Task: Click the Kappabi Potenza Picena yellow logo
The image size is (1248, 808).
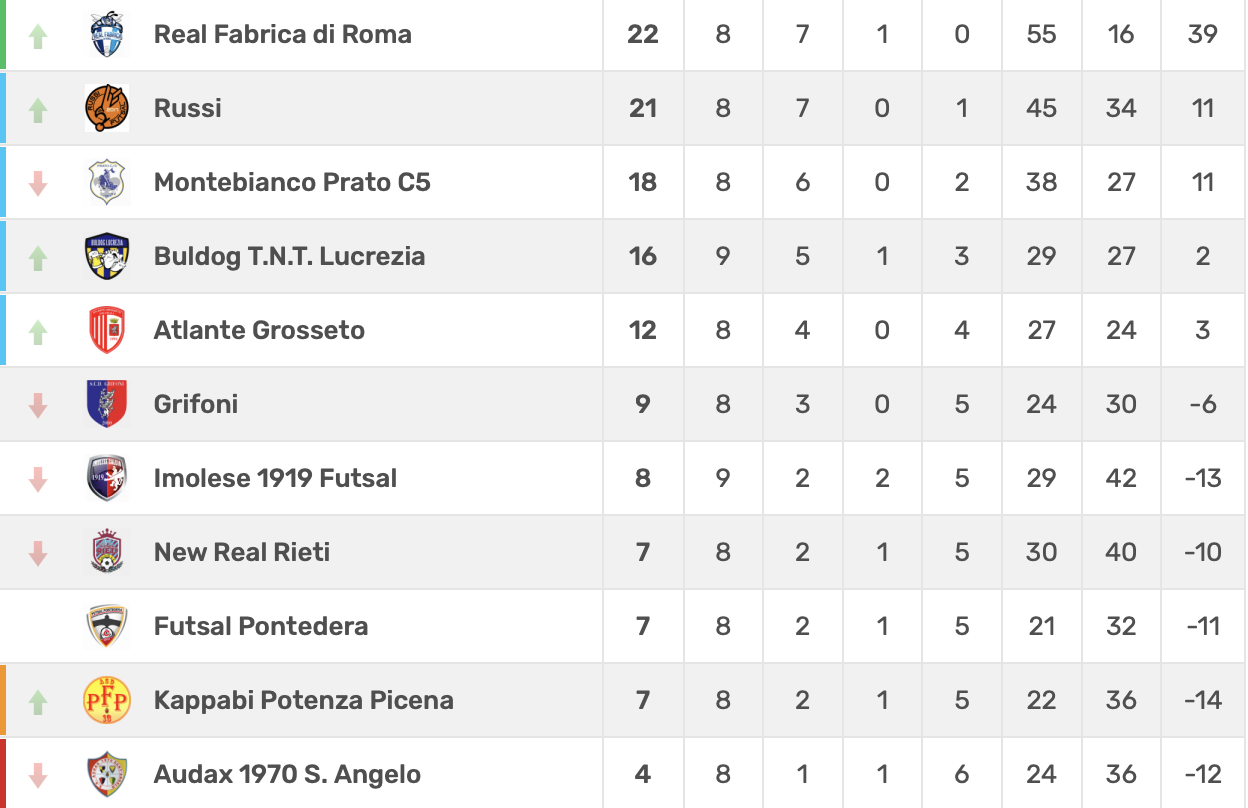Action: (x=106, y=700)
